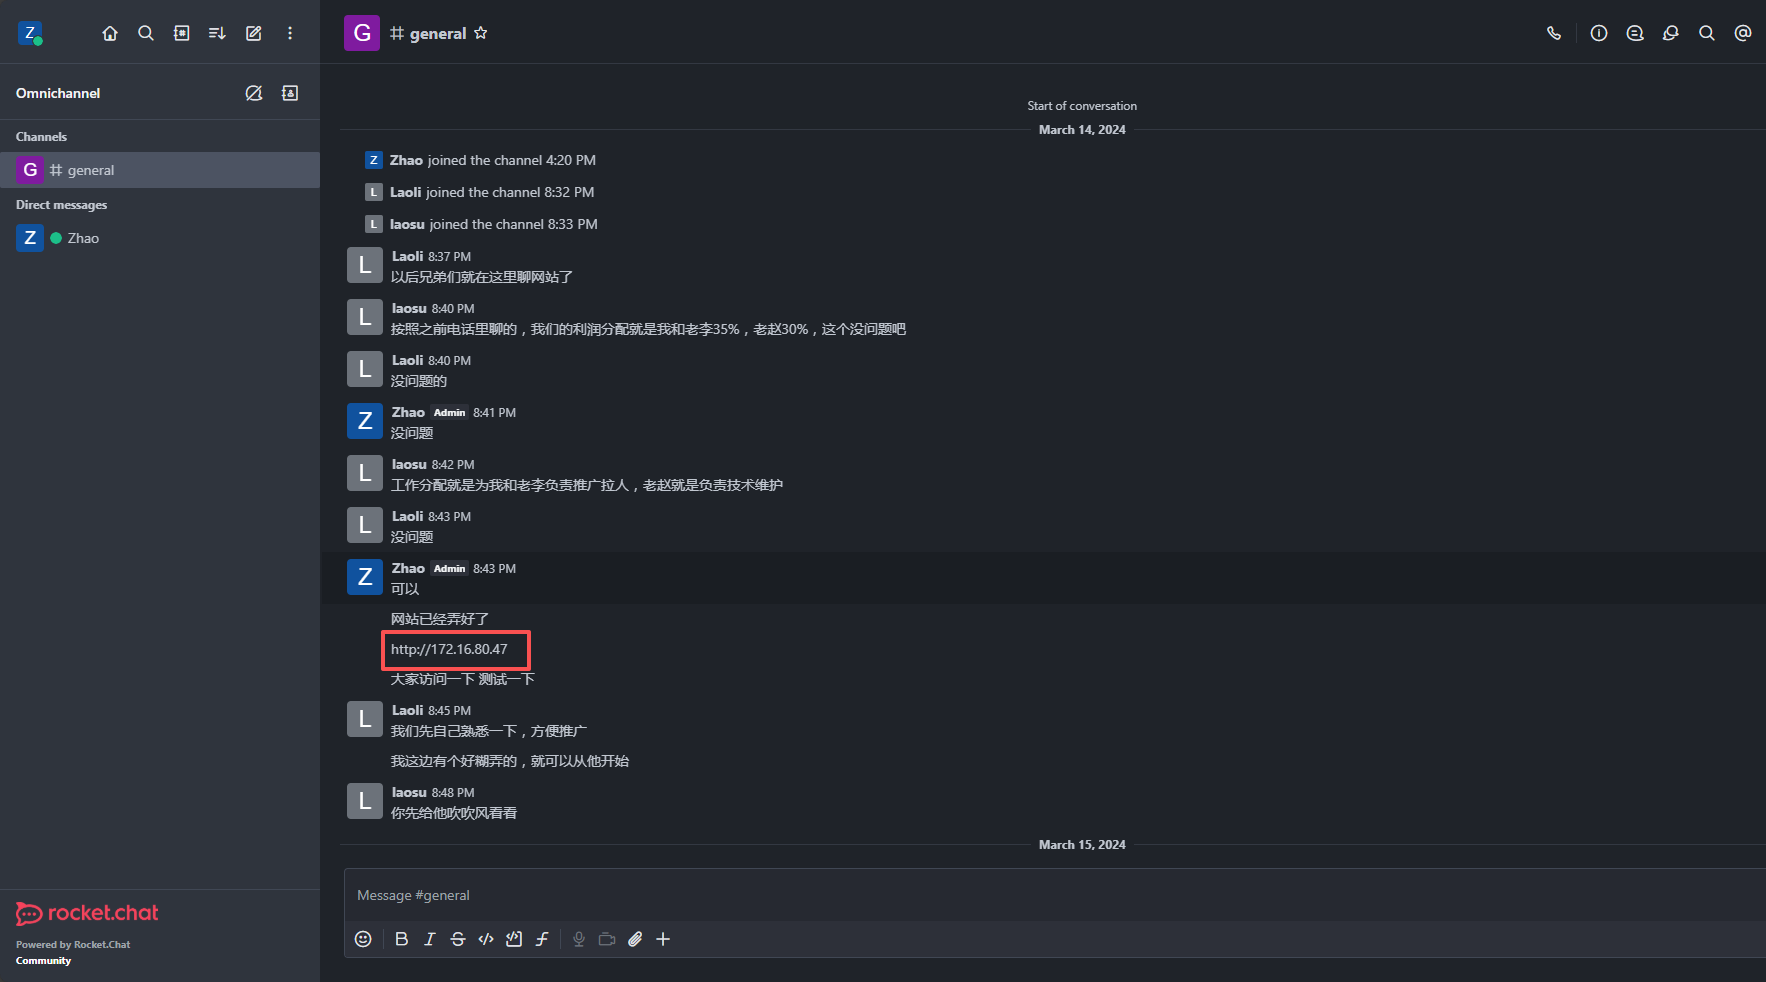The width and height of the screenshot is (1766, 982).
Task: Click 'laosu joined the channel' system message
Action: (x=493, y=224)
